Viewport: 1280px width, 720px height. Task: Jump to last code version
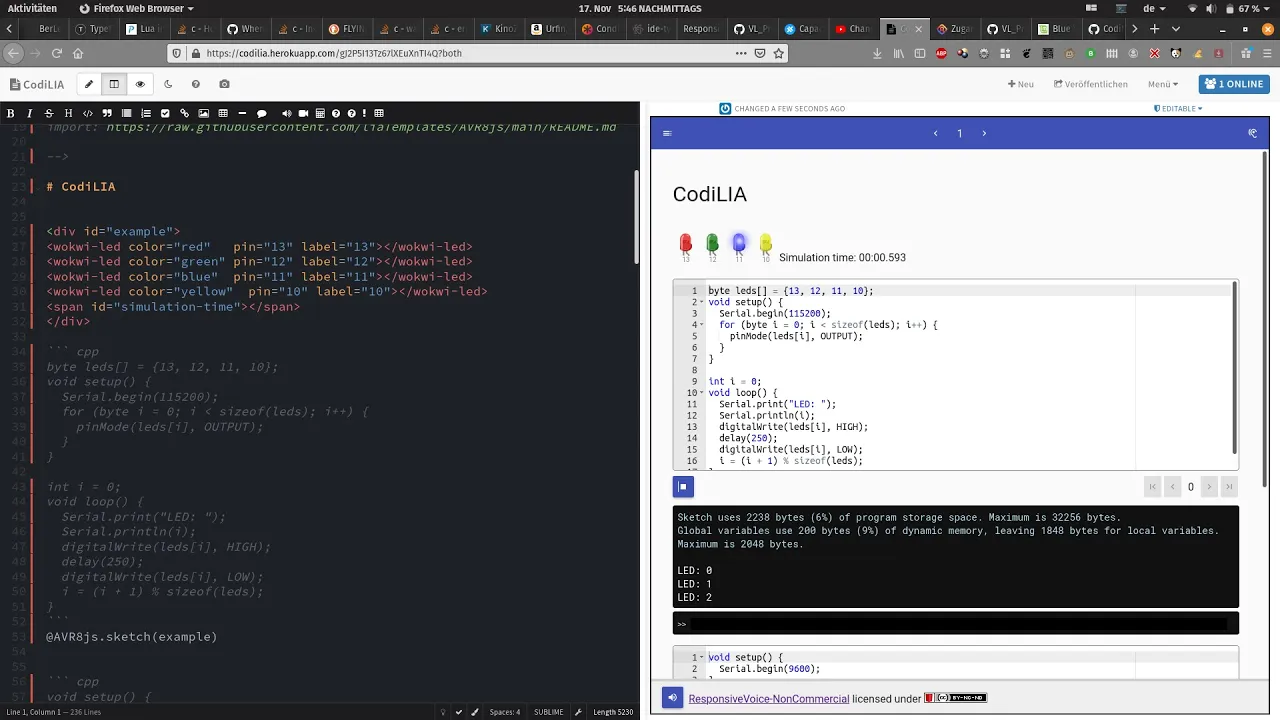[x=1229, y=487]
